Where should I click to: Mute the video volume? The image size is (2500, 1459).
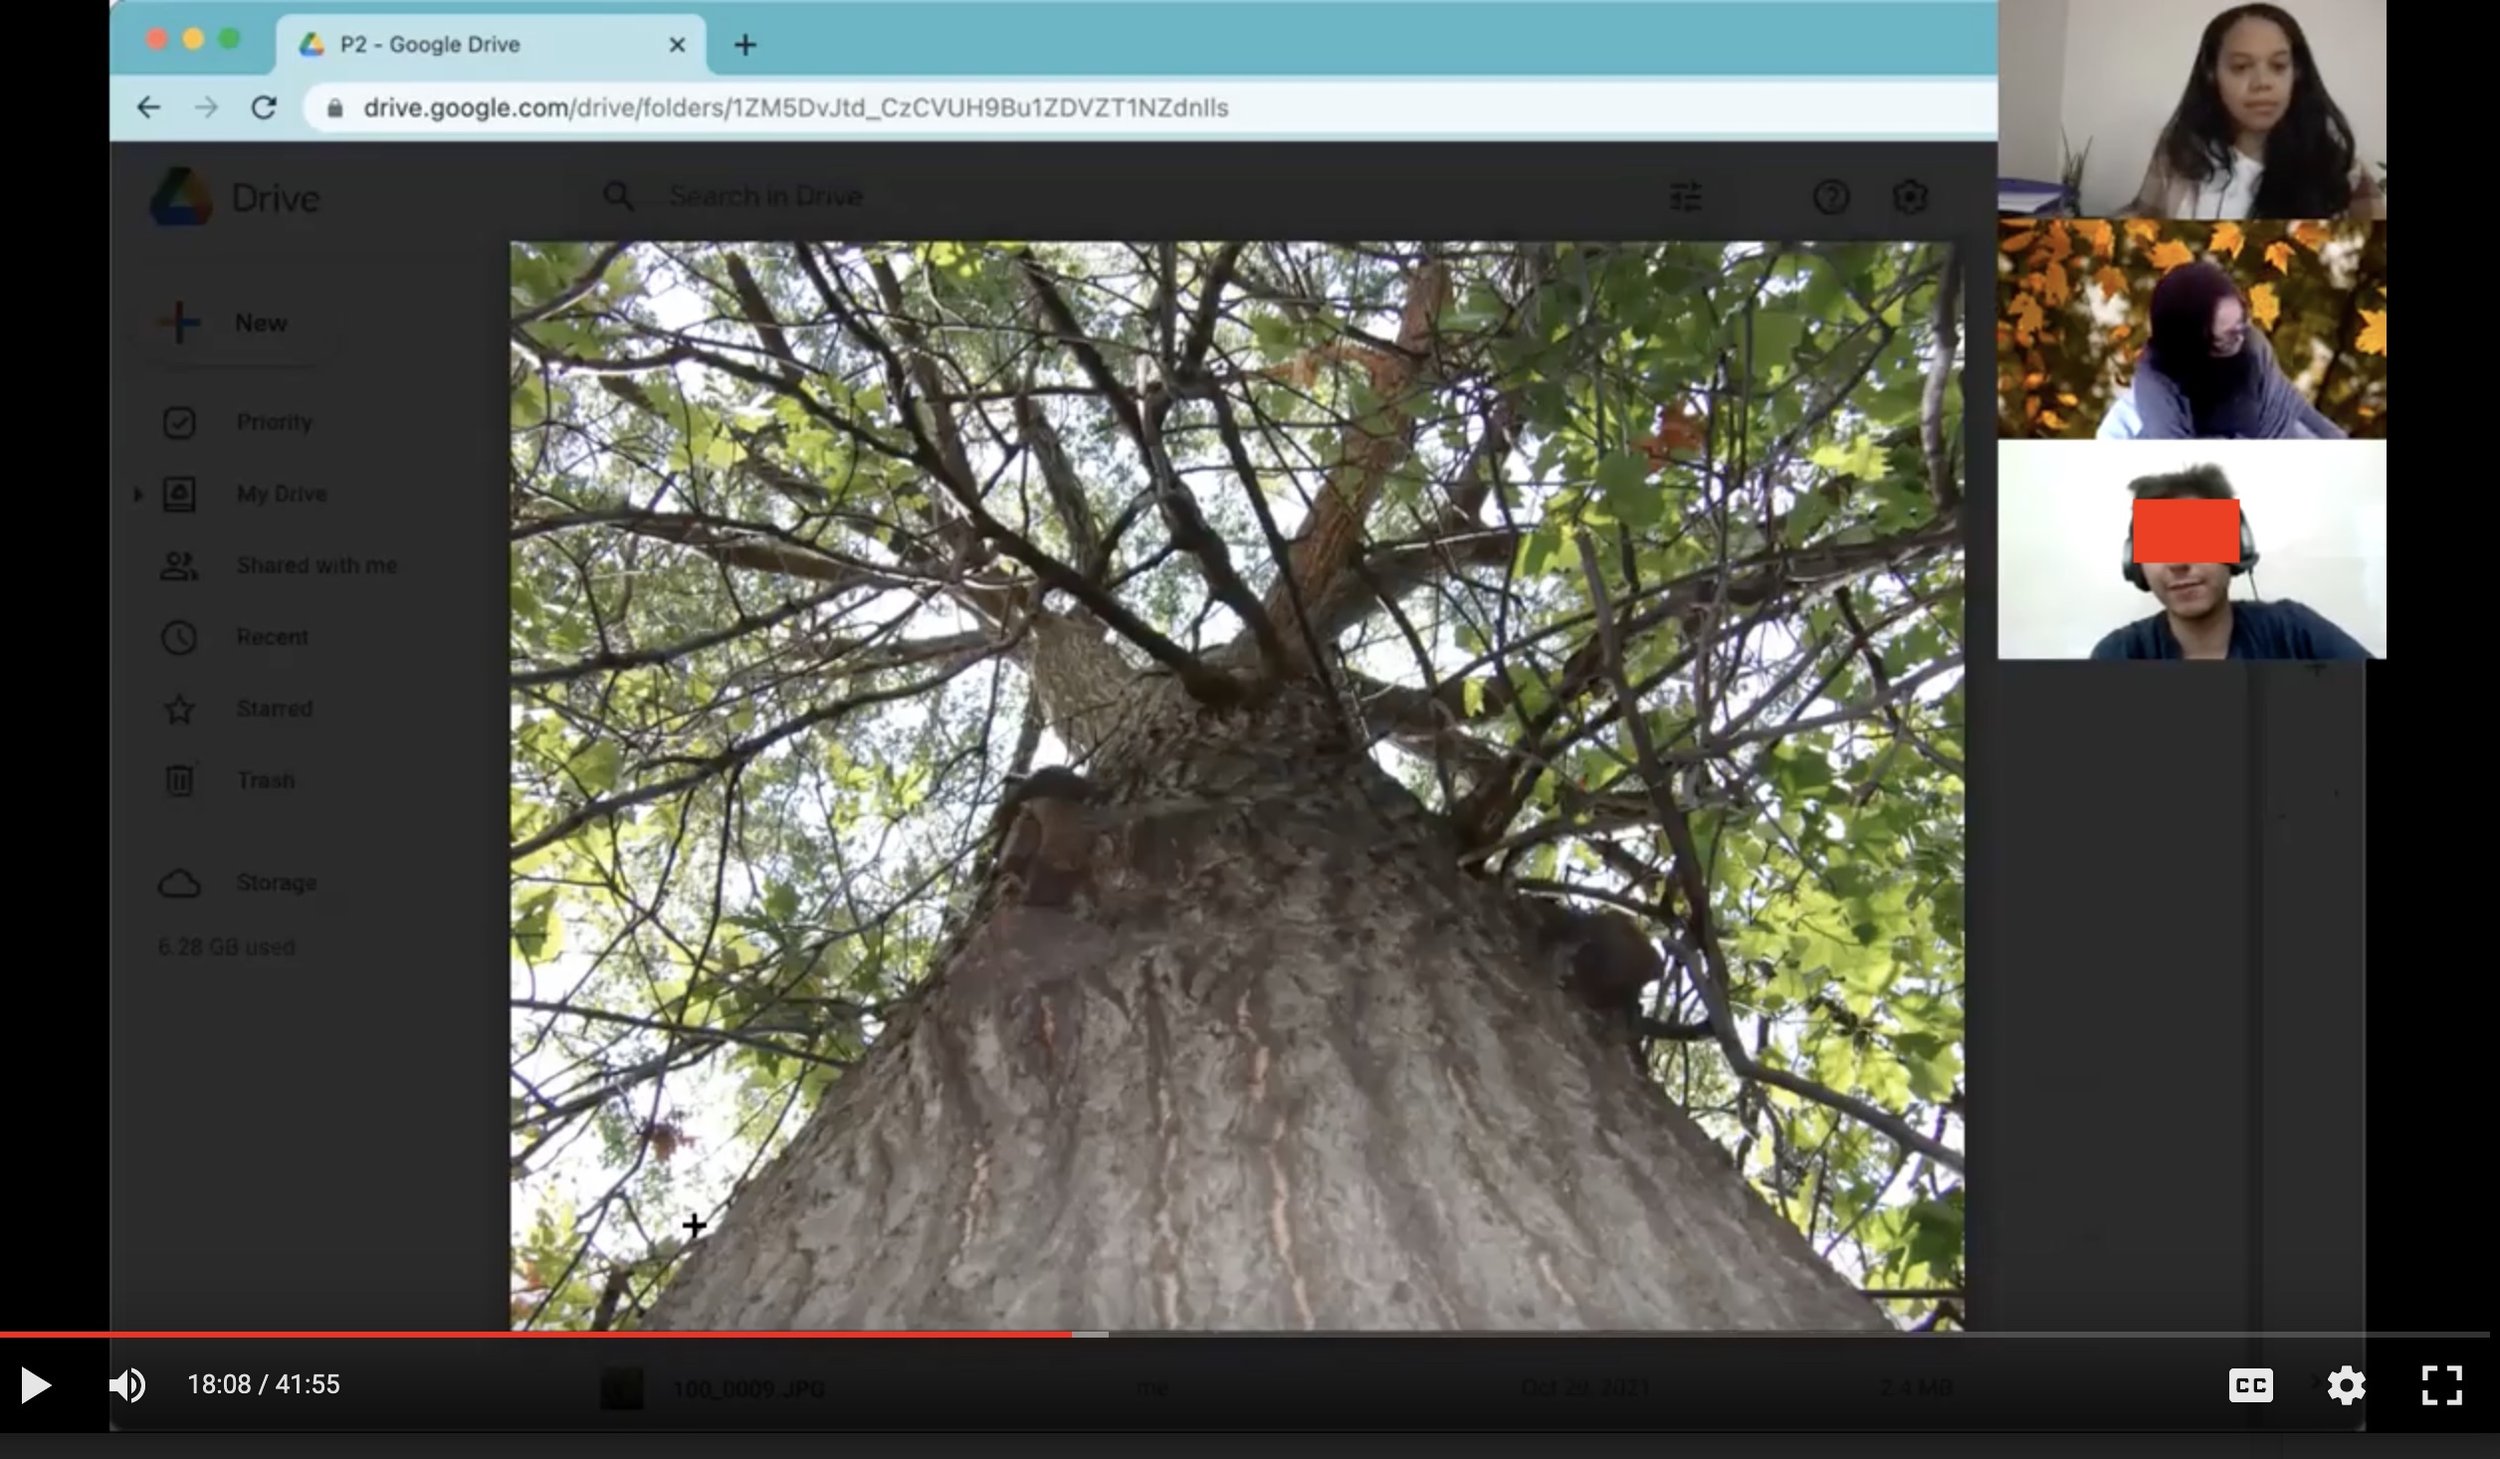(x=127, y=1385)
